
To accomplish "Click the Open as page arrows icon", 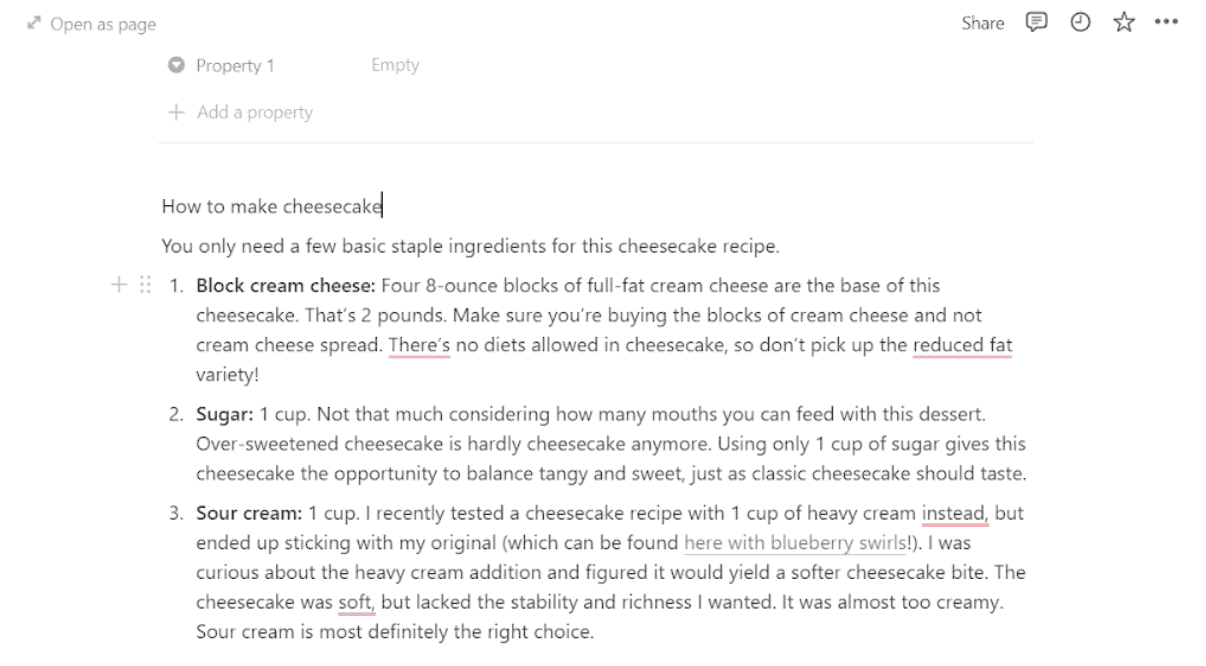I will [34, 23].
